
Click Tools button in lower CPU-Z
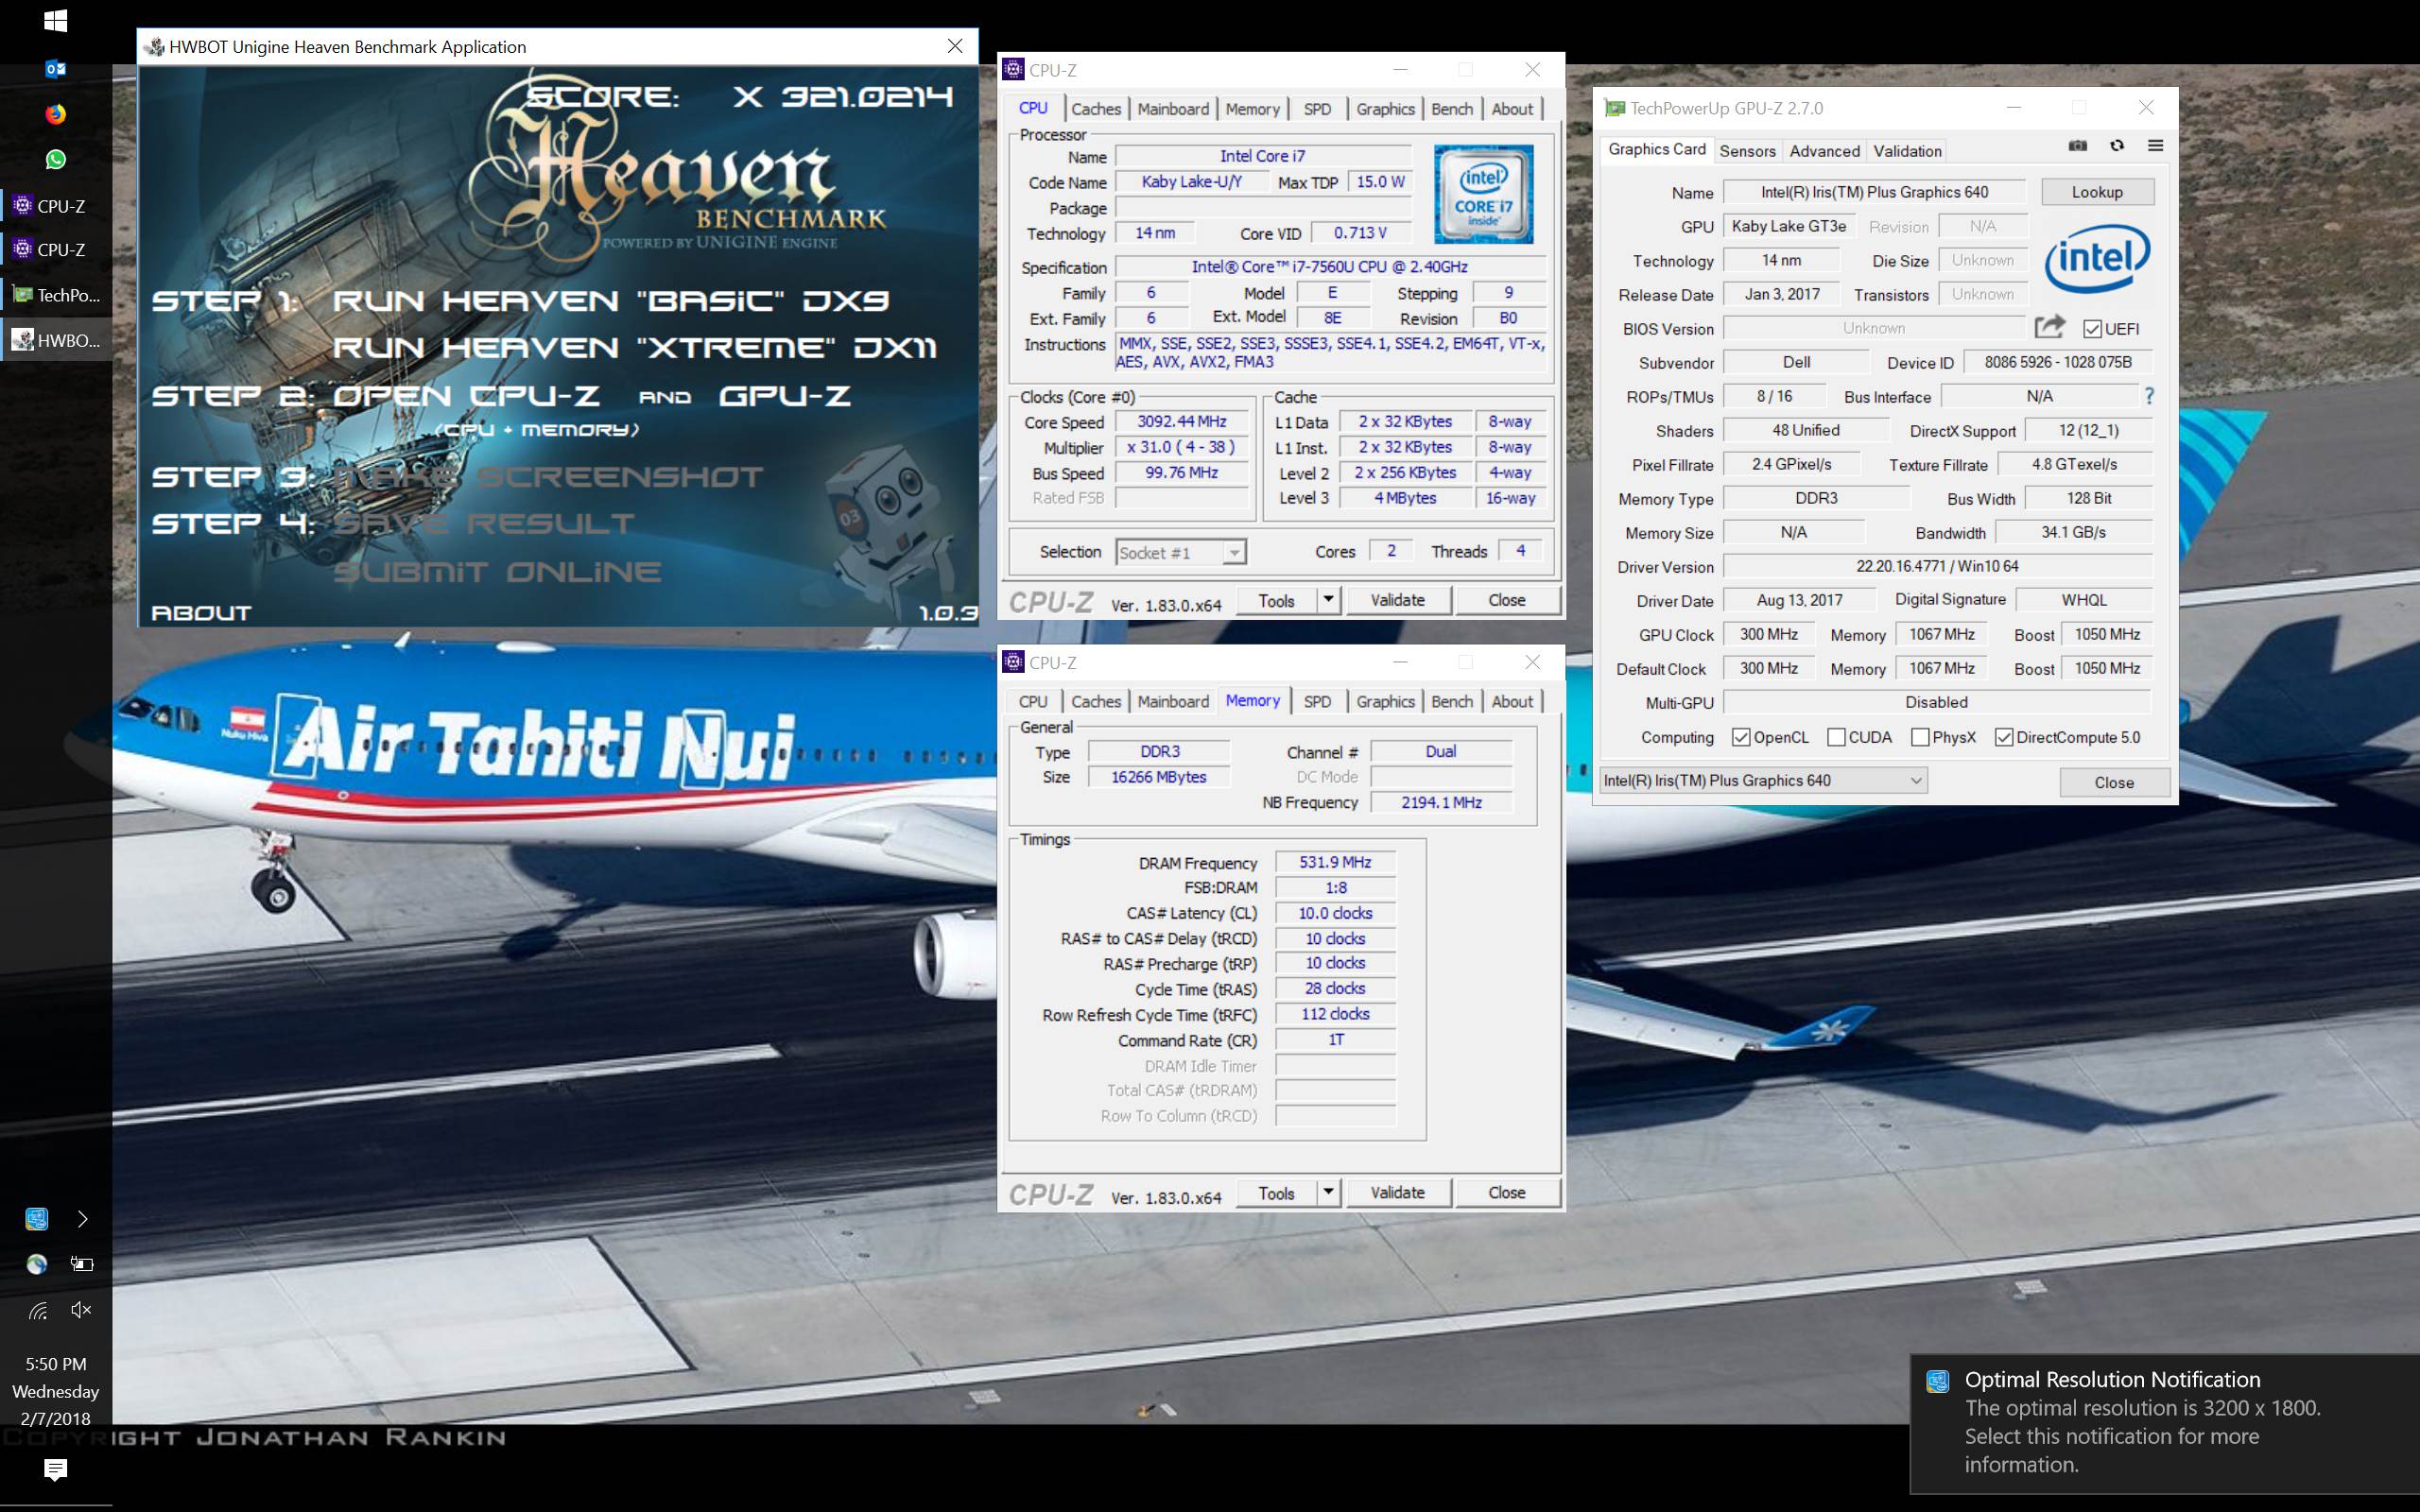(1276, 1192)
